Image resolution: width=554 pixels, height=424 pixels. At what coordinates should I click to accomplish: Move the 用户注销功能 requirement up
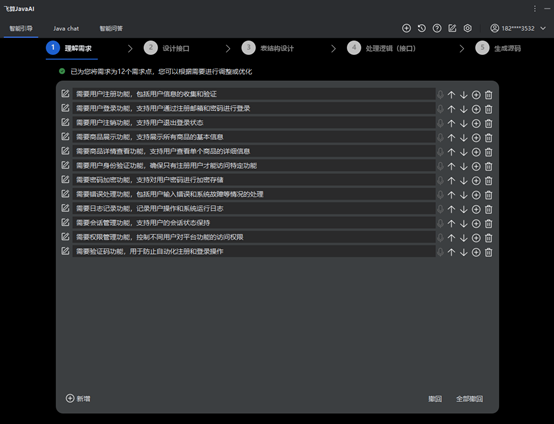click(x=451, y=123)
